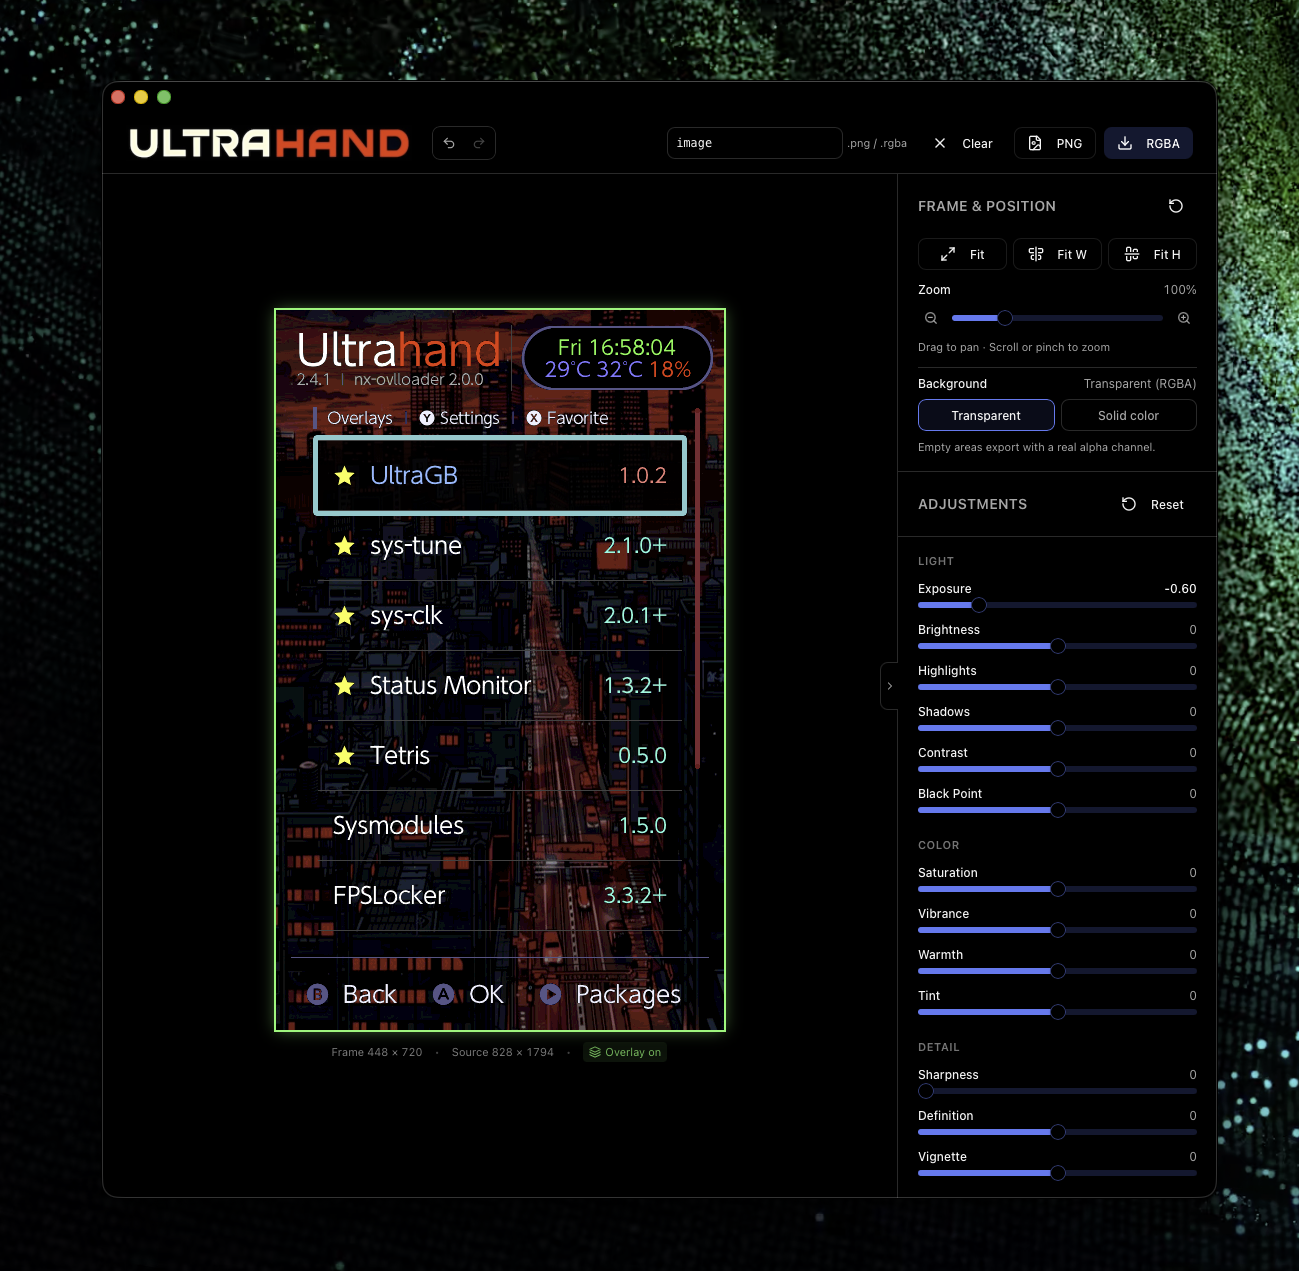Download using the RGBA button
1299x1271 pixels.
coord(1148,143)
